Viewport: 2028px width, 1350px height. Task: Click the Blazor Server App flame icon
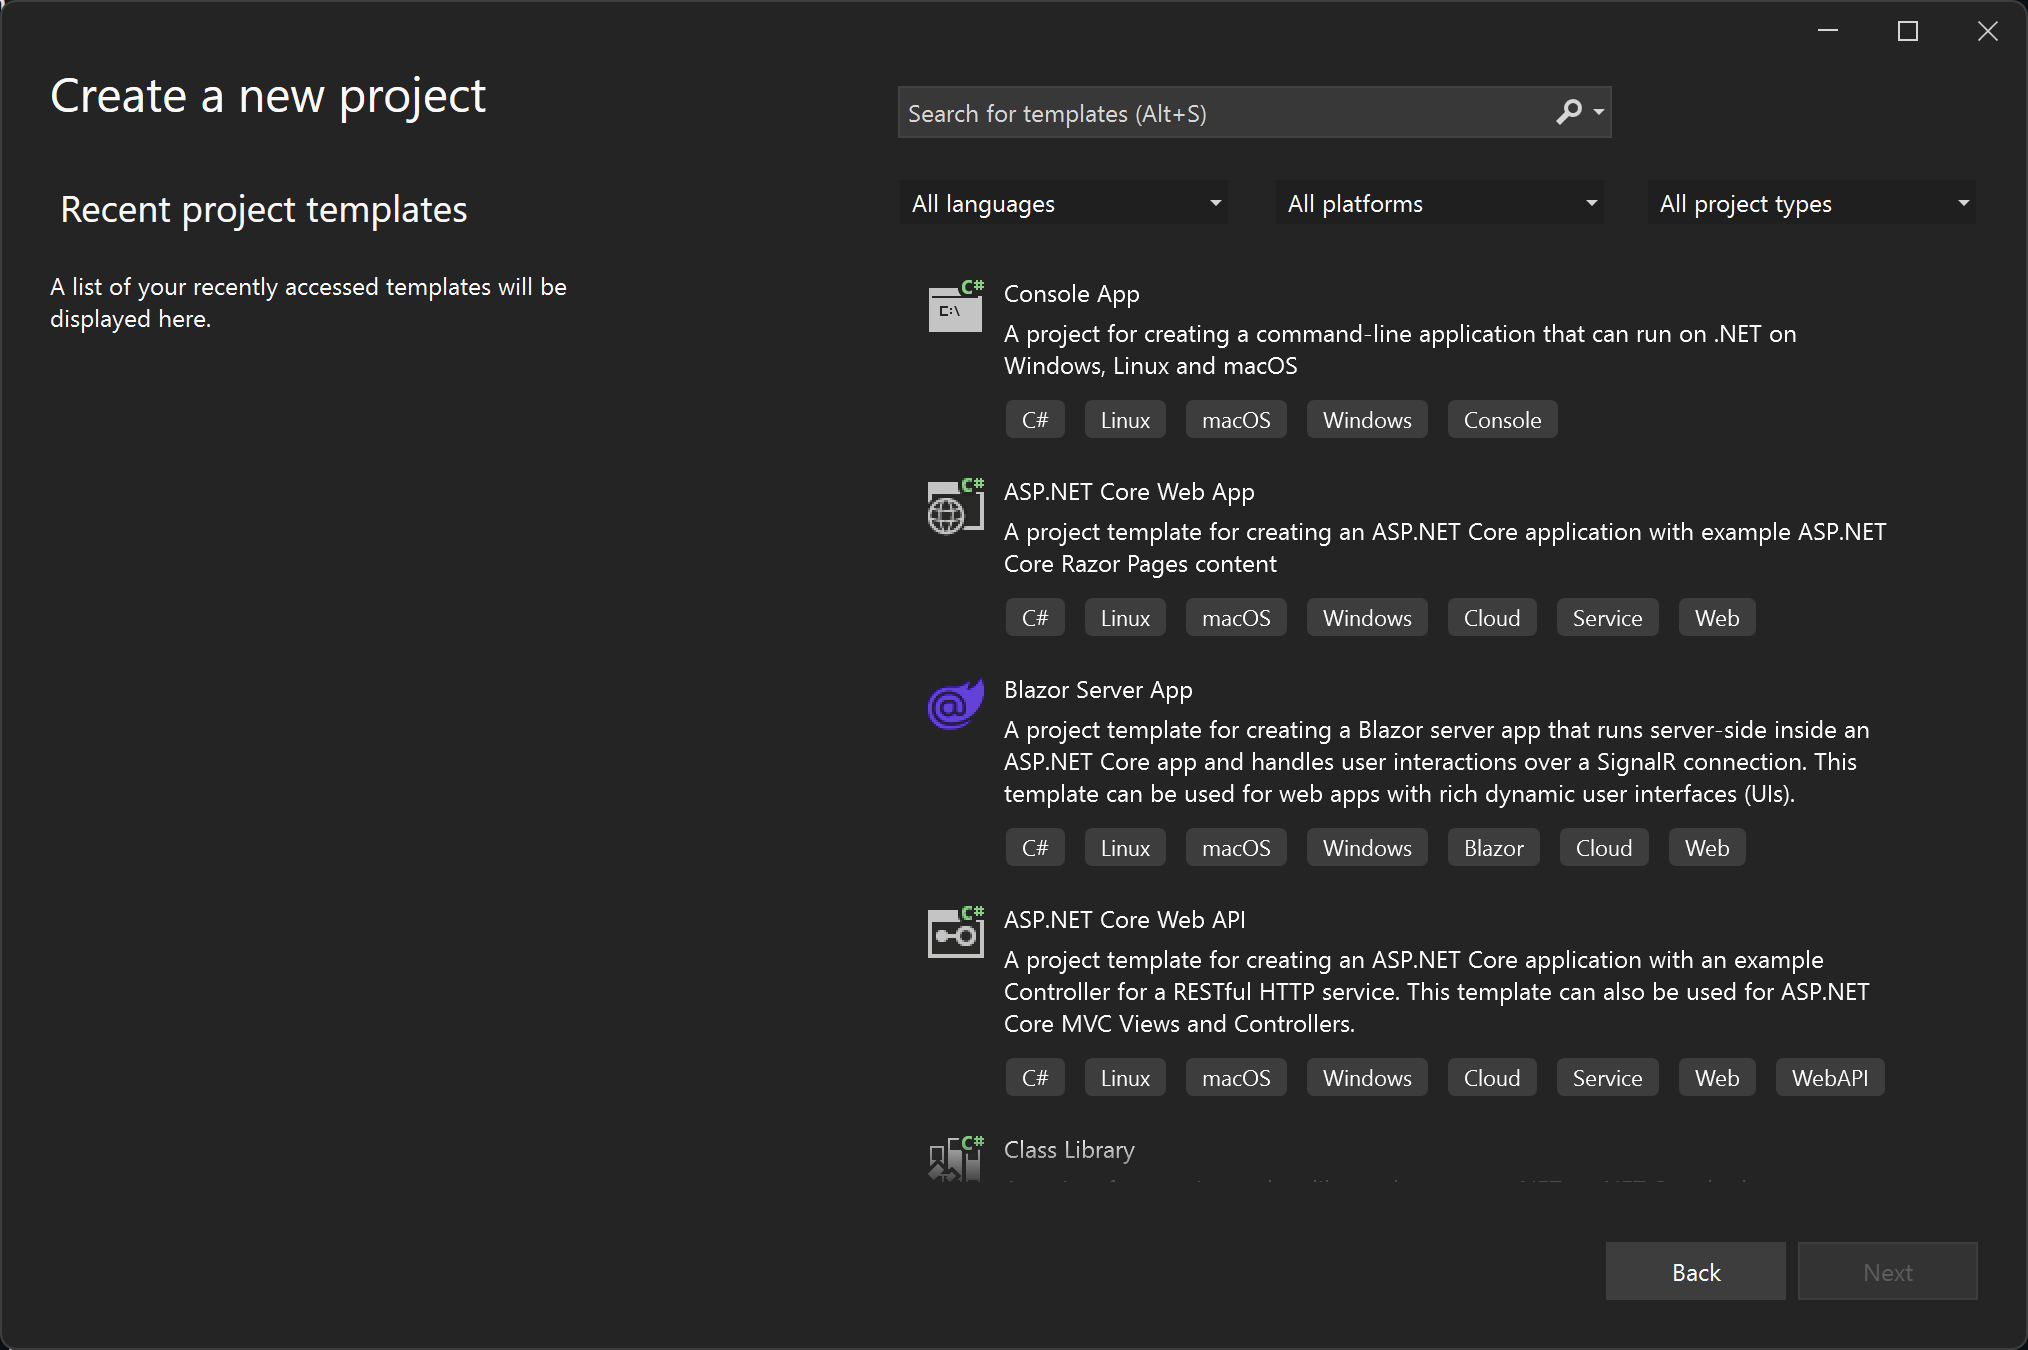(x=955, y=705)
